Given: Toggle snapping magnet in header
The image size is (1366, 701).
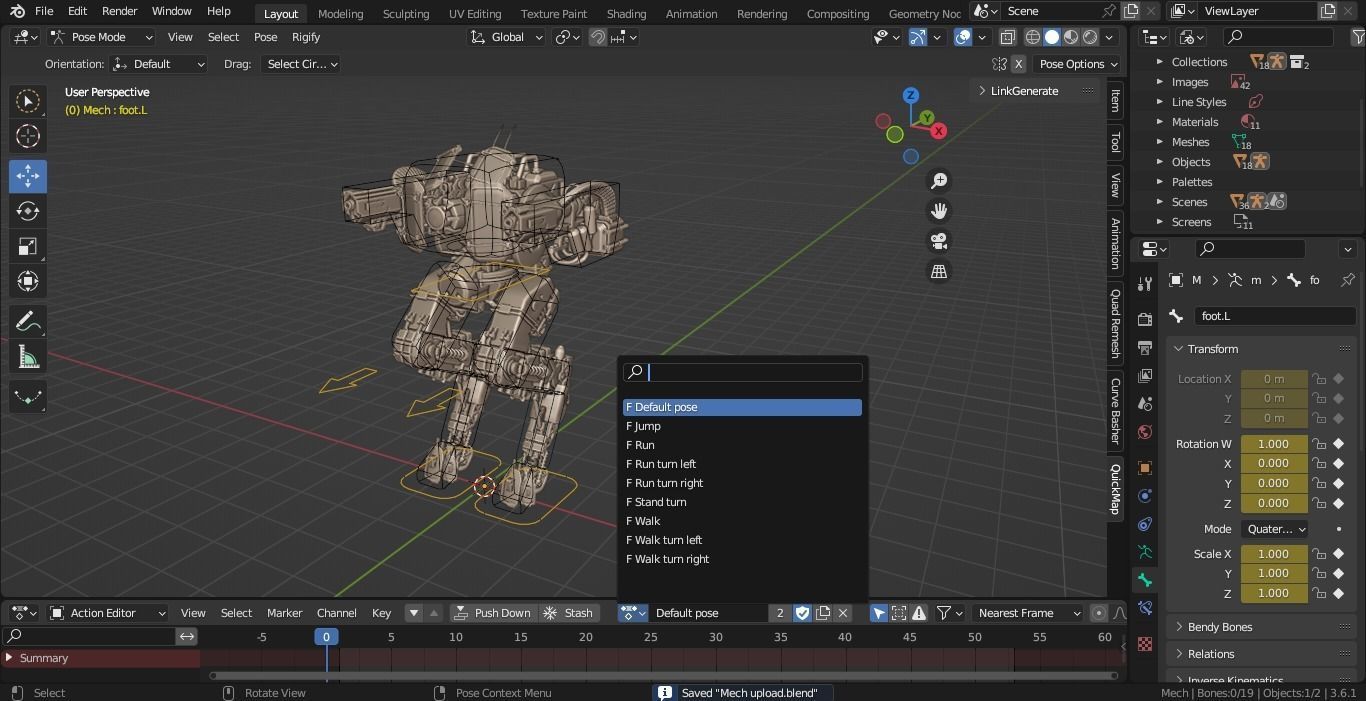Looking at the screenshot, I should coord(598,37).
